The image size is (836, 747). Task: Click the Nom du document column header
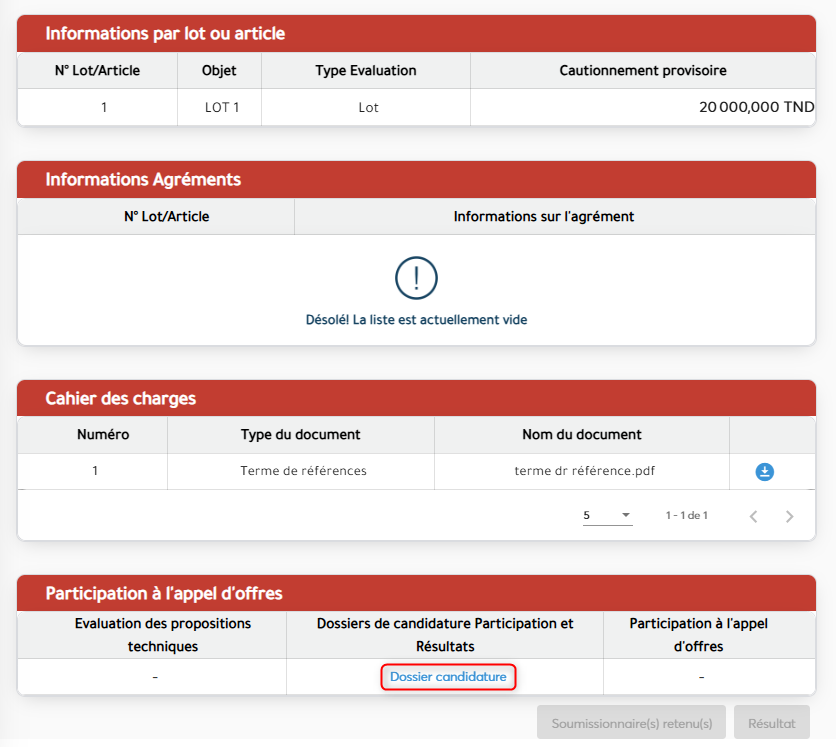click(x=582, y=435)
